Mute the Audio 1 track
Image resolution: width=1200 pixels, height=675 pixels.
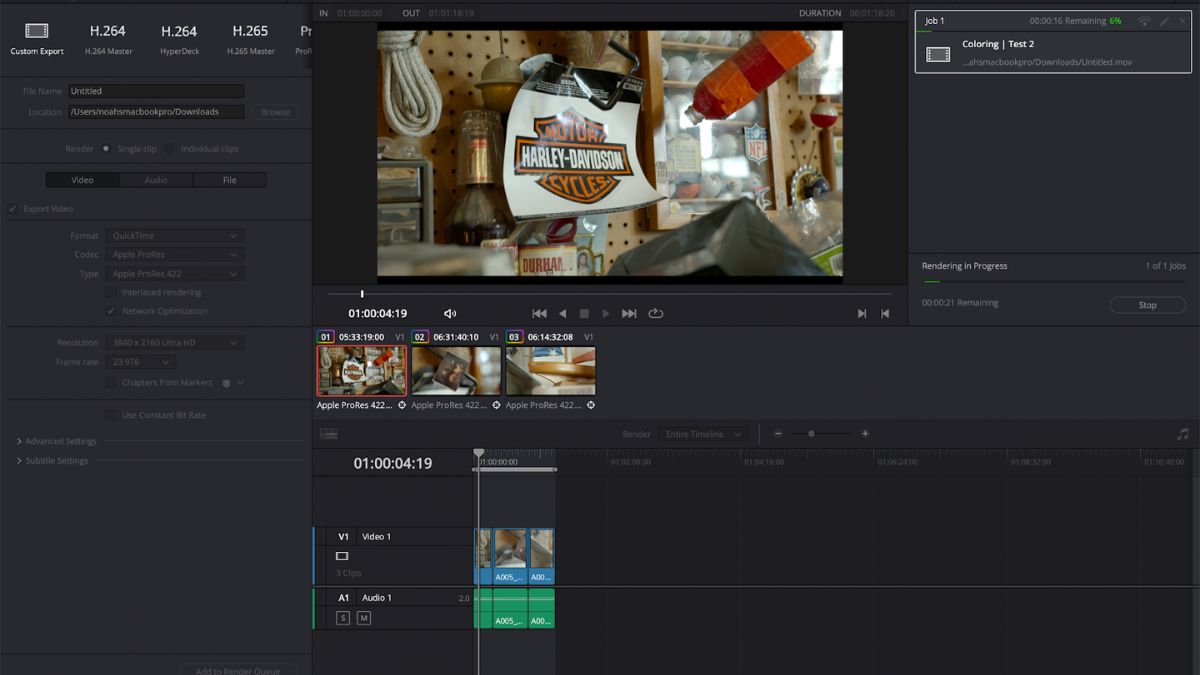364,618
